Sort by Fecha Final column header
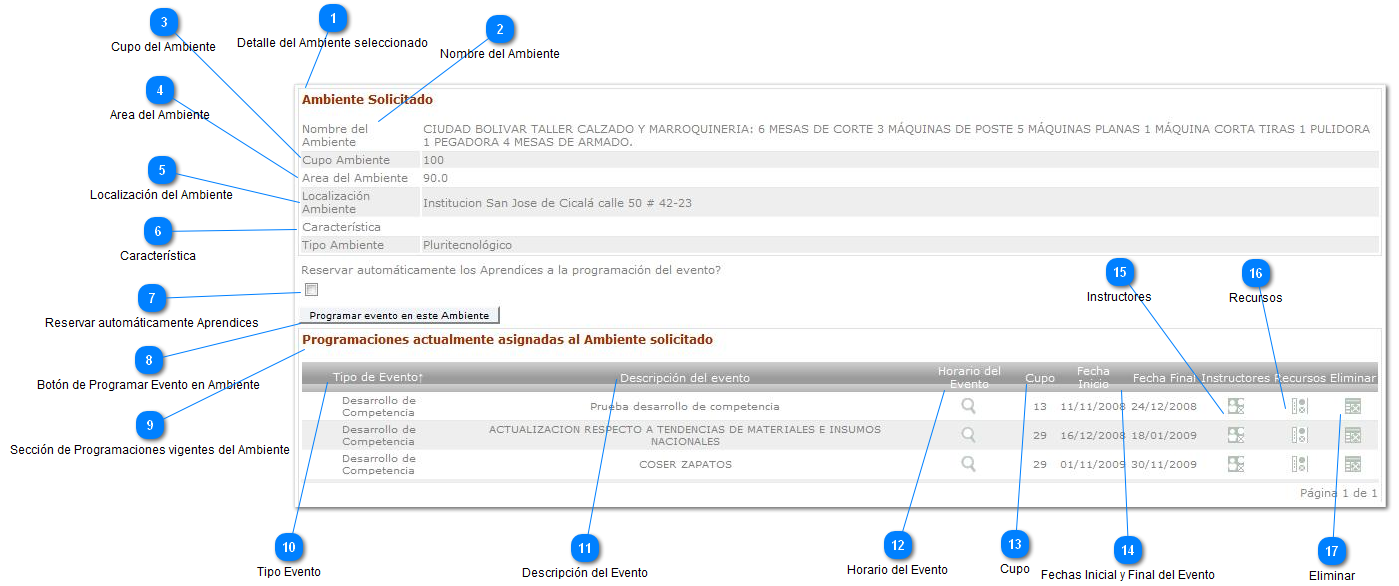 click(x=1164, y=378)
